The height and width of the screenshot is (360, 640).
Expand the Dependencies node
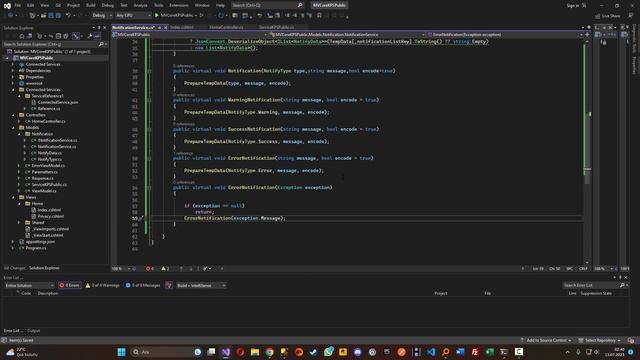[x=13, y=71]
